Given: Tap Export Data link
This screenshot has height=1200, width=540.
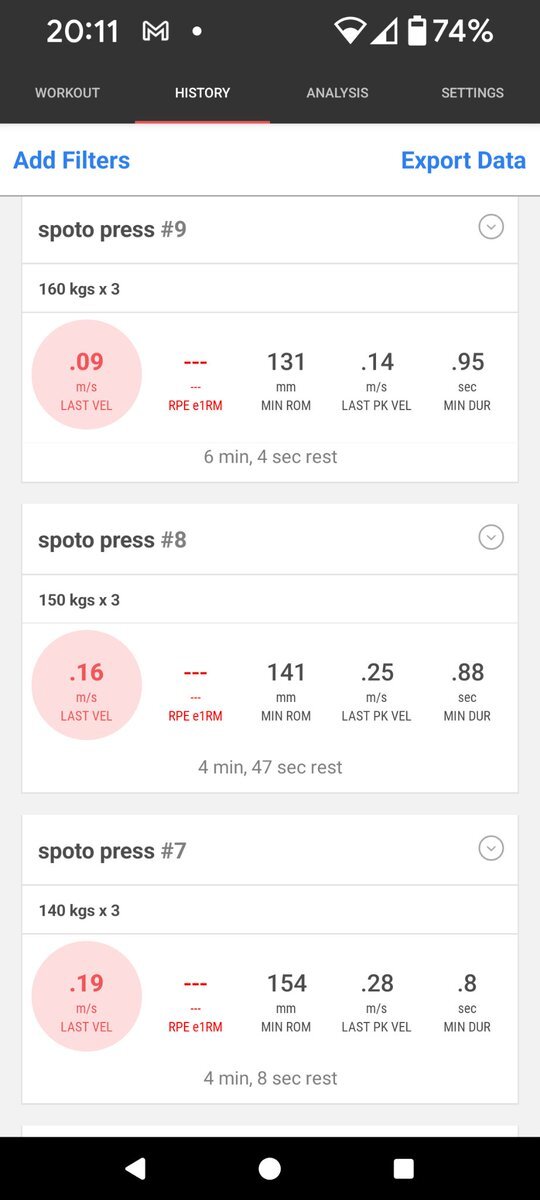Looking at the screenshot, I should (463, 160).
